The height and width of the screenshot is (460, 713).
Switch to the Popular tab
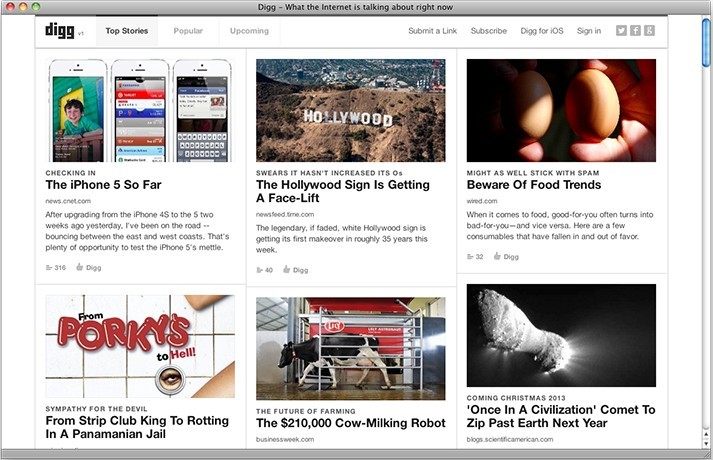[x=188, y=31]
